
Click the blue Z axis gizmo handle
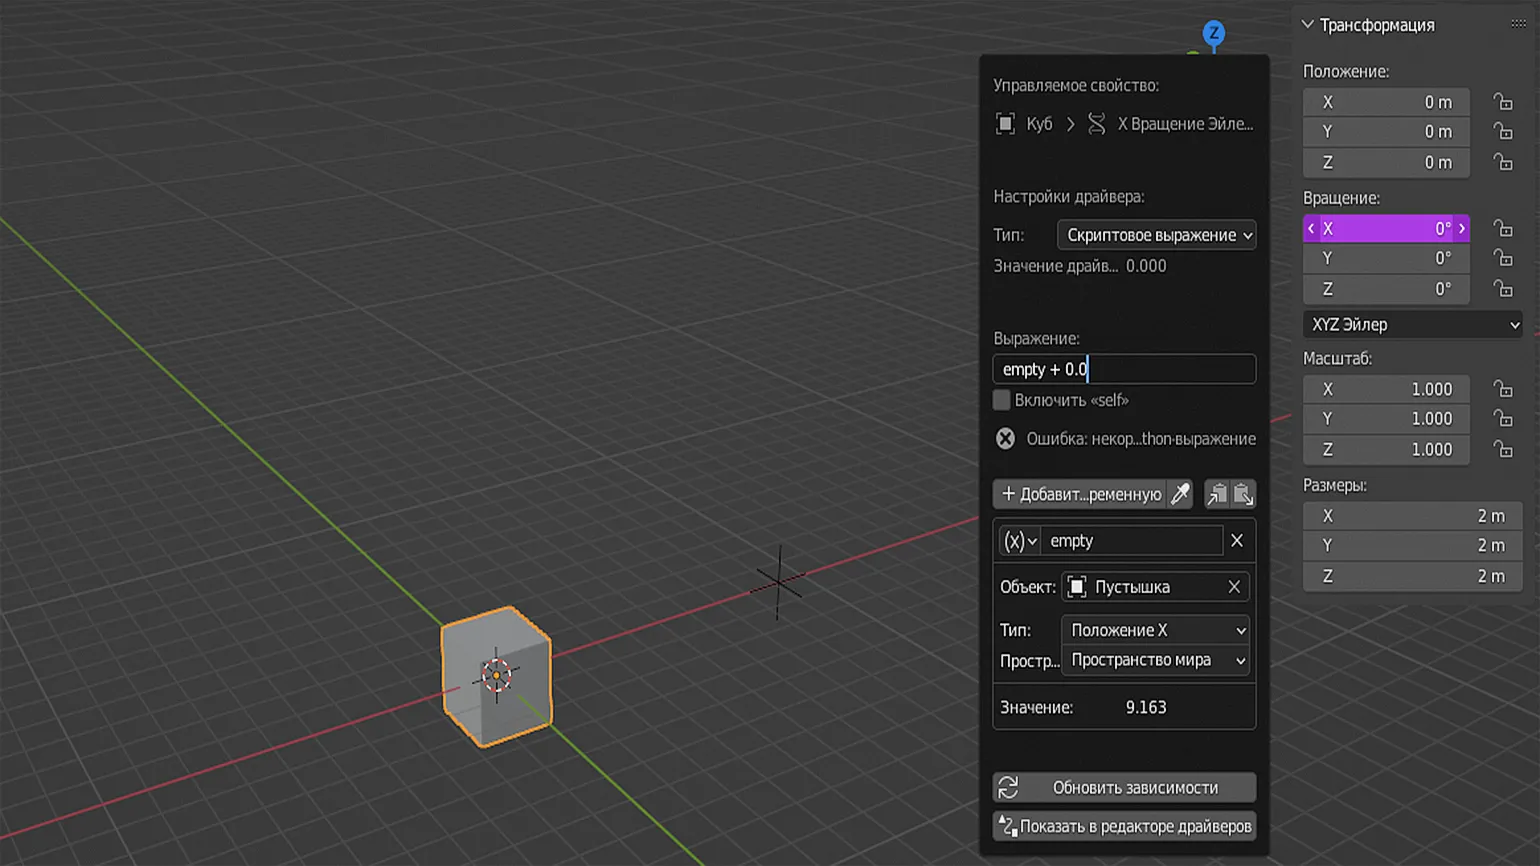click(x=1213, y=33)
